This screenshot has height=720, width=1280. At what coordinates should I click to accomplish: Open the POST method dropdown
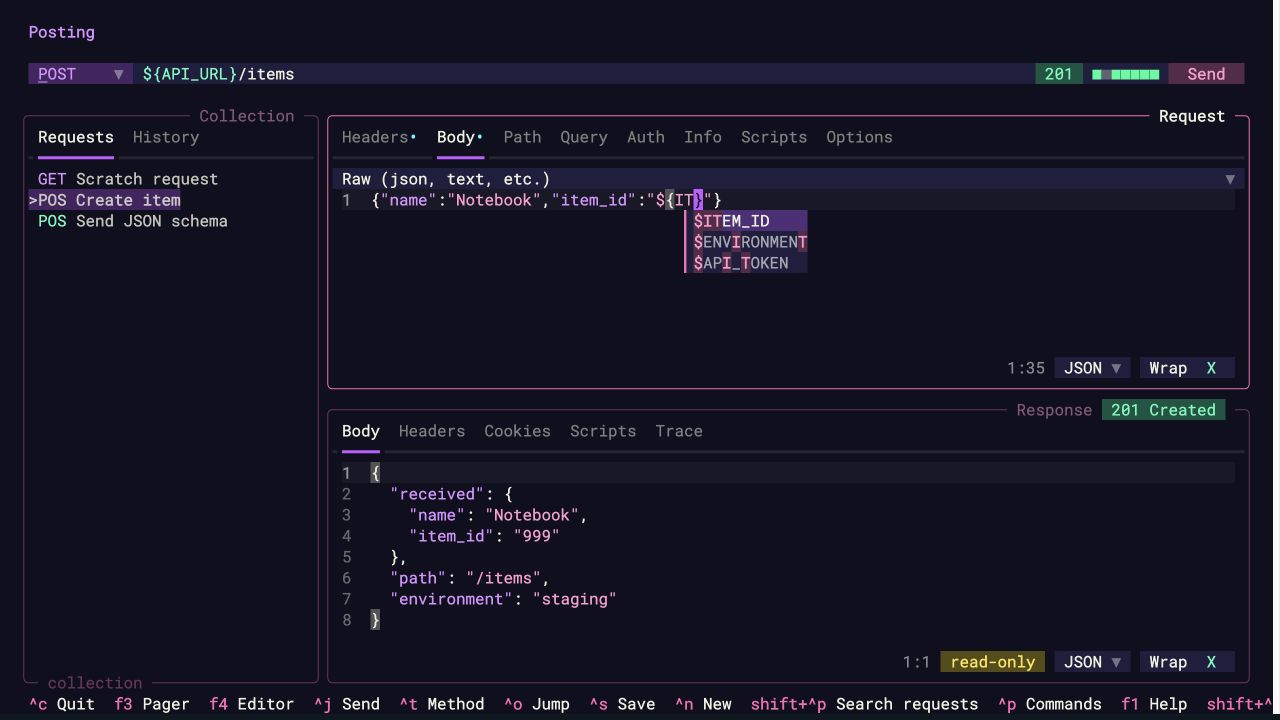80,74
